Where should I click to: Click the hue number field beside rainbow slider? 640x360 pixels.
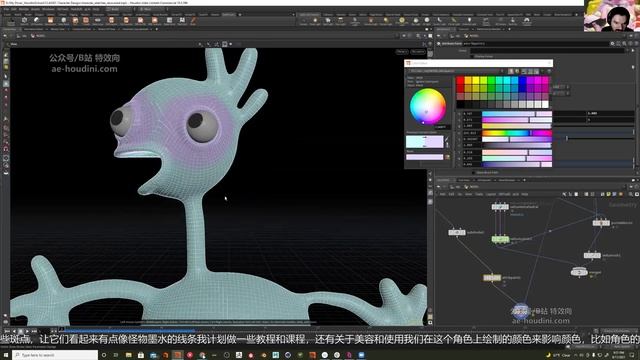[471, 133]
